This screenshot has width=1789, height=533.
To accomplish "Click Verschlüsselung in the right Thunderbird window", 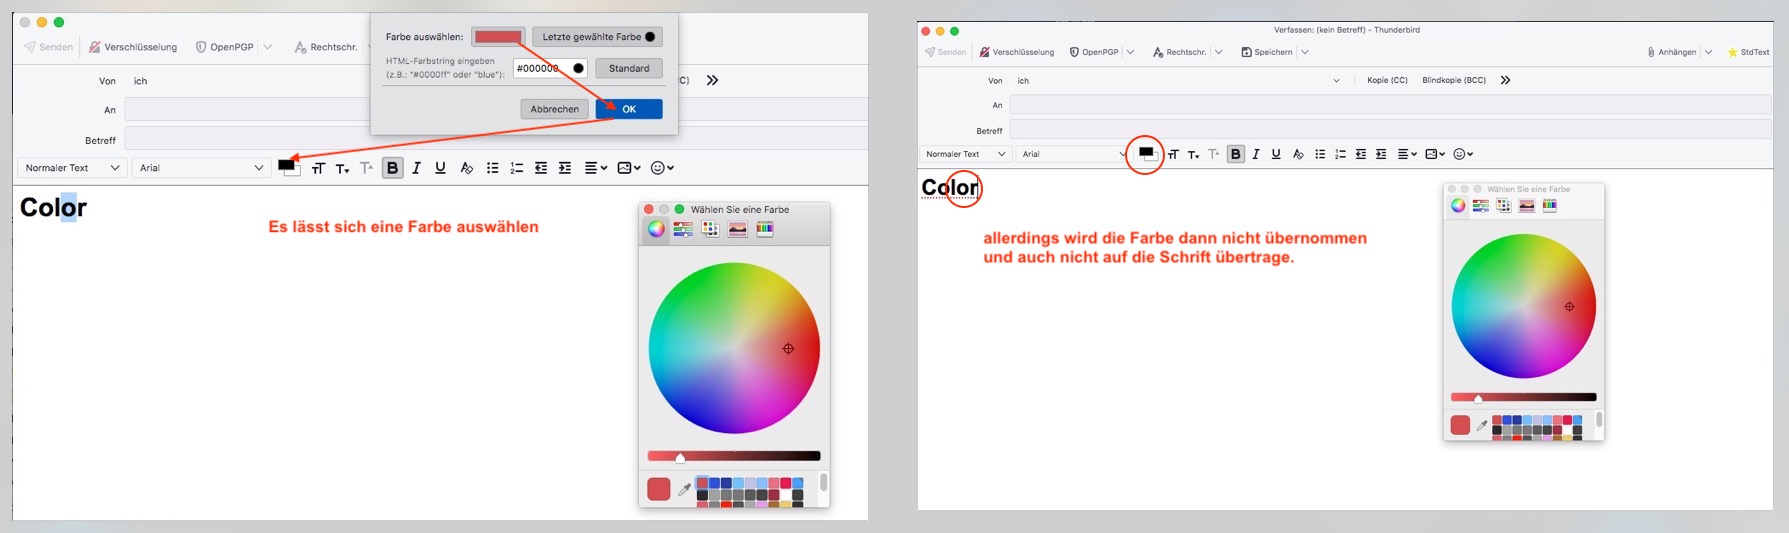I will point(1017,52).
